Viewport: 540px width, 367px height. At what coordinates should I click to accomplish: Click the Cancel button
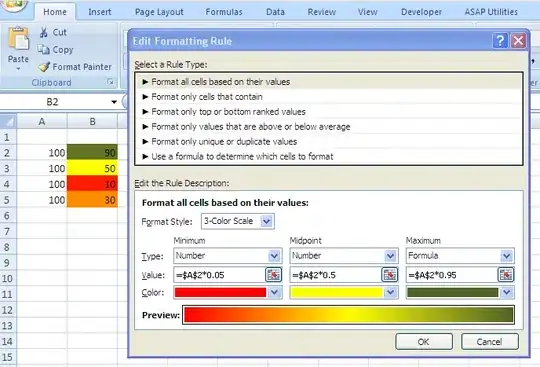tap(489, 342)
